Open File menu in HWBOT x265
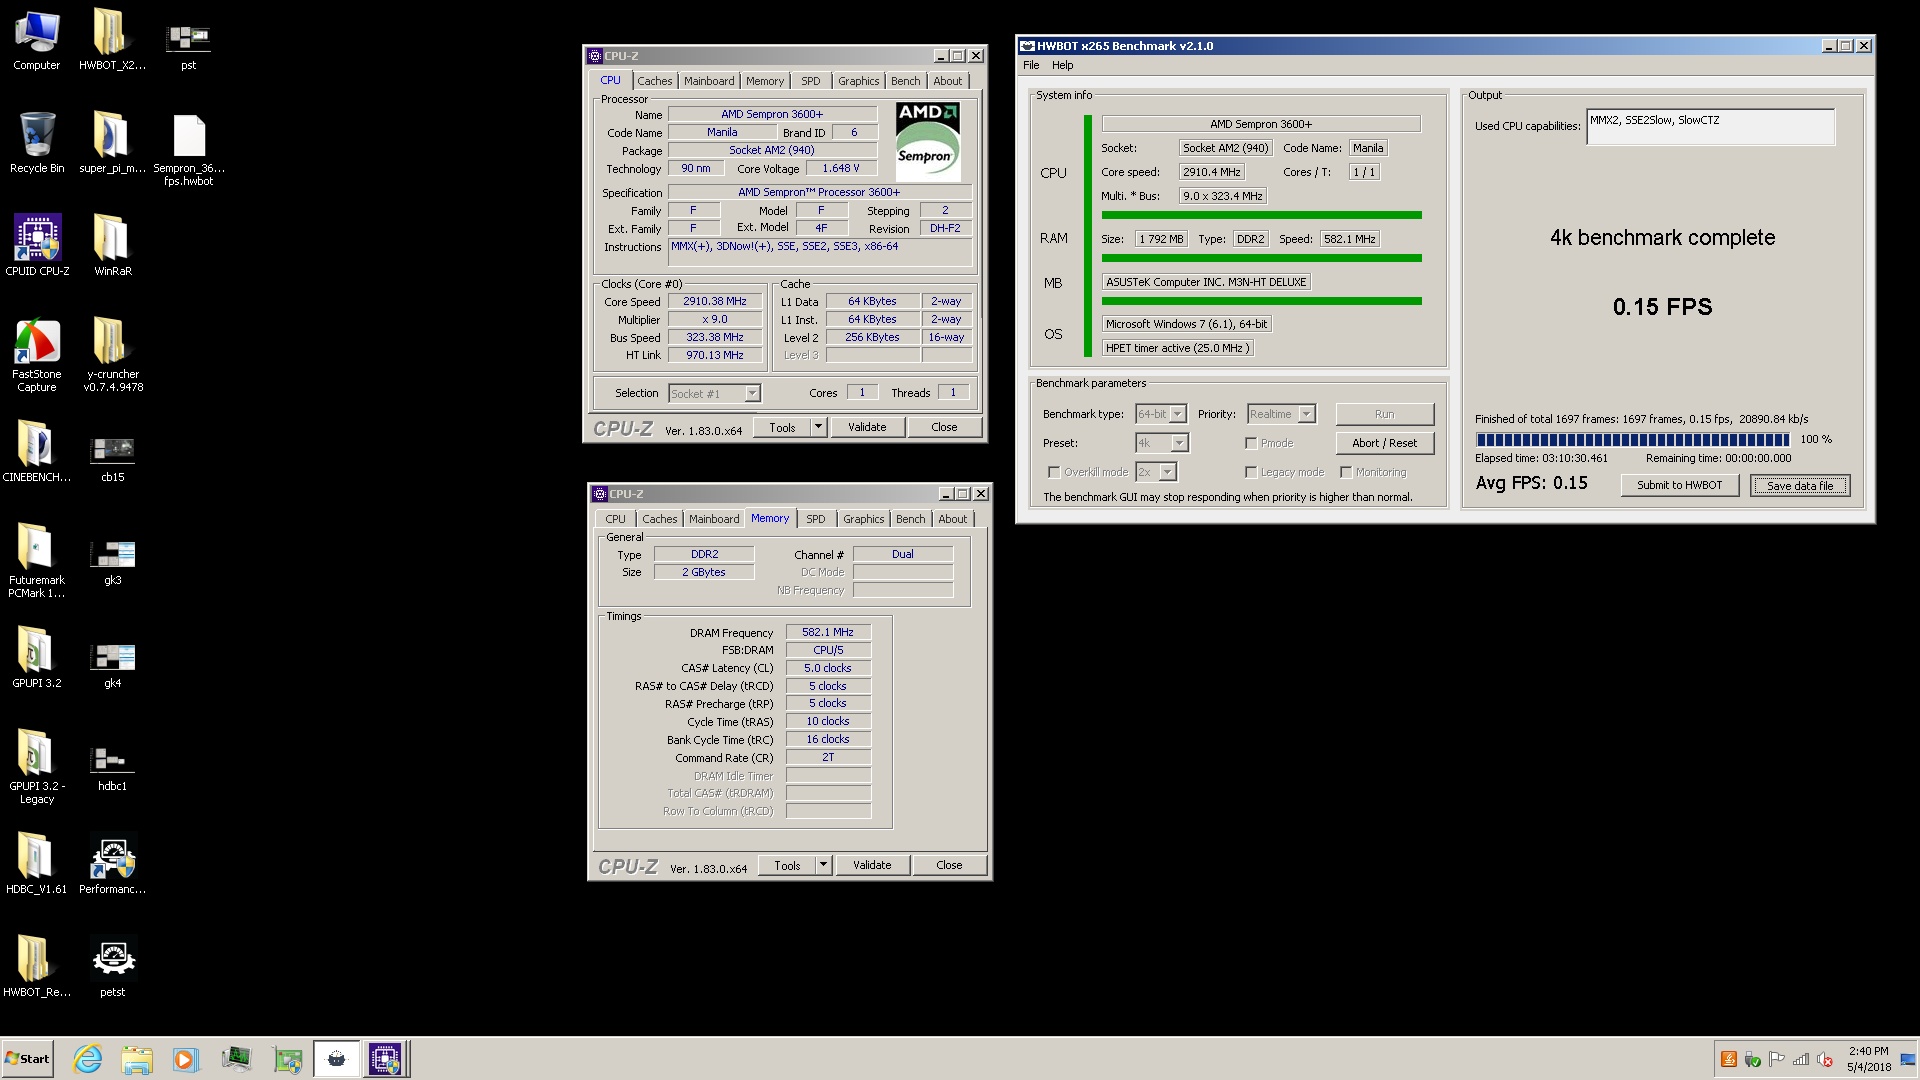Viewport: 1920px width, 1080px height. click(x=1031, y=65)
